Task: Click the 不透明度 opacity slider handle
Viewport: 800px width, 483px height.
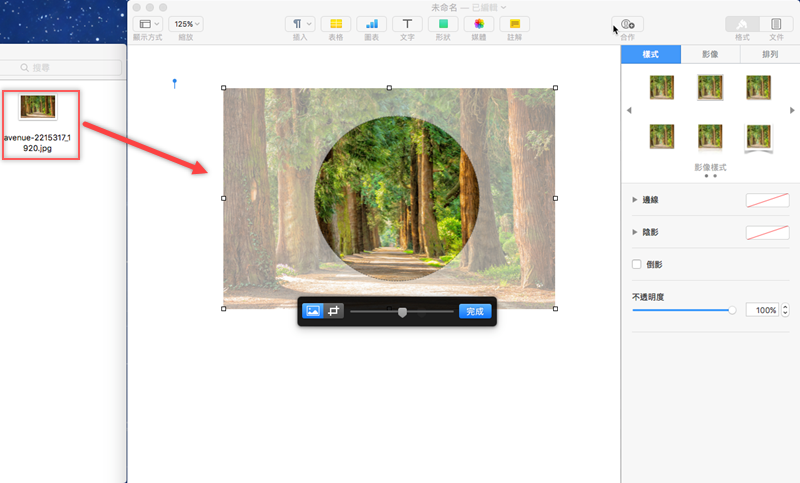Action: point(732,310)
